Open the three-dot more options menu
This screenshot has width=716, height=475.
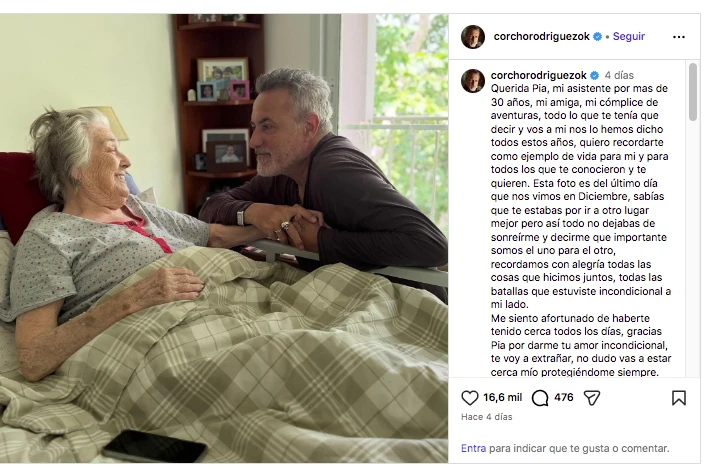point(679,37)
